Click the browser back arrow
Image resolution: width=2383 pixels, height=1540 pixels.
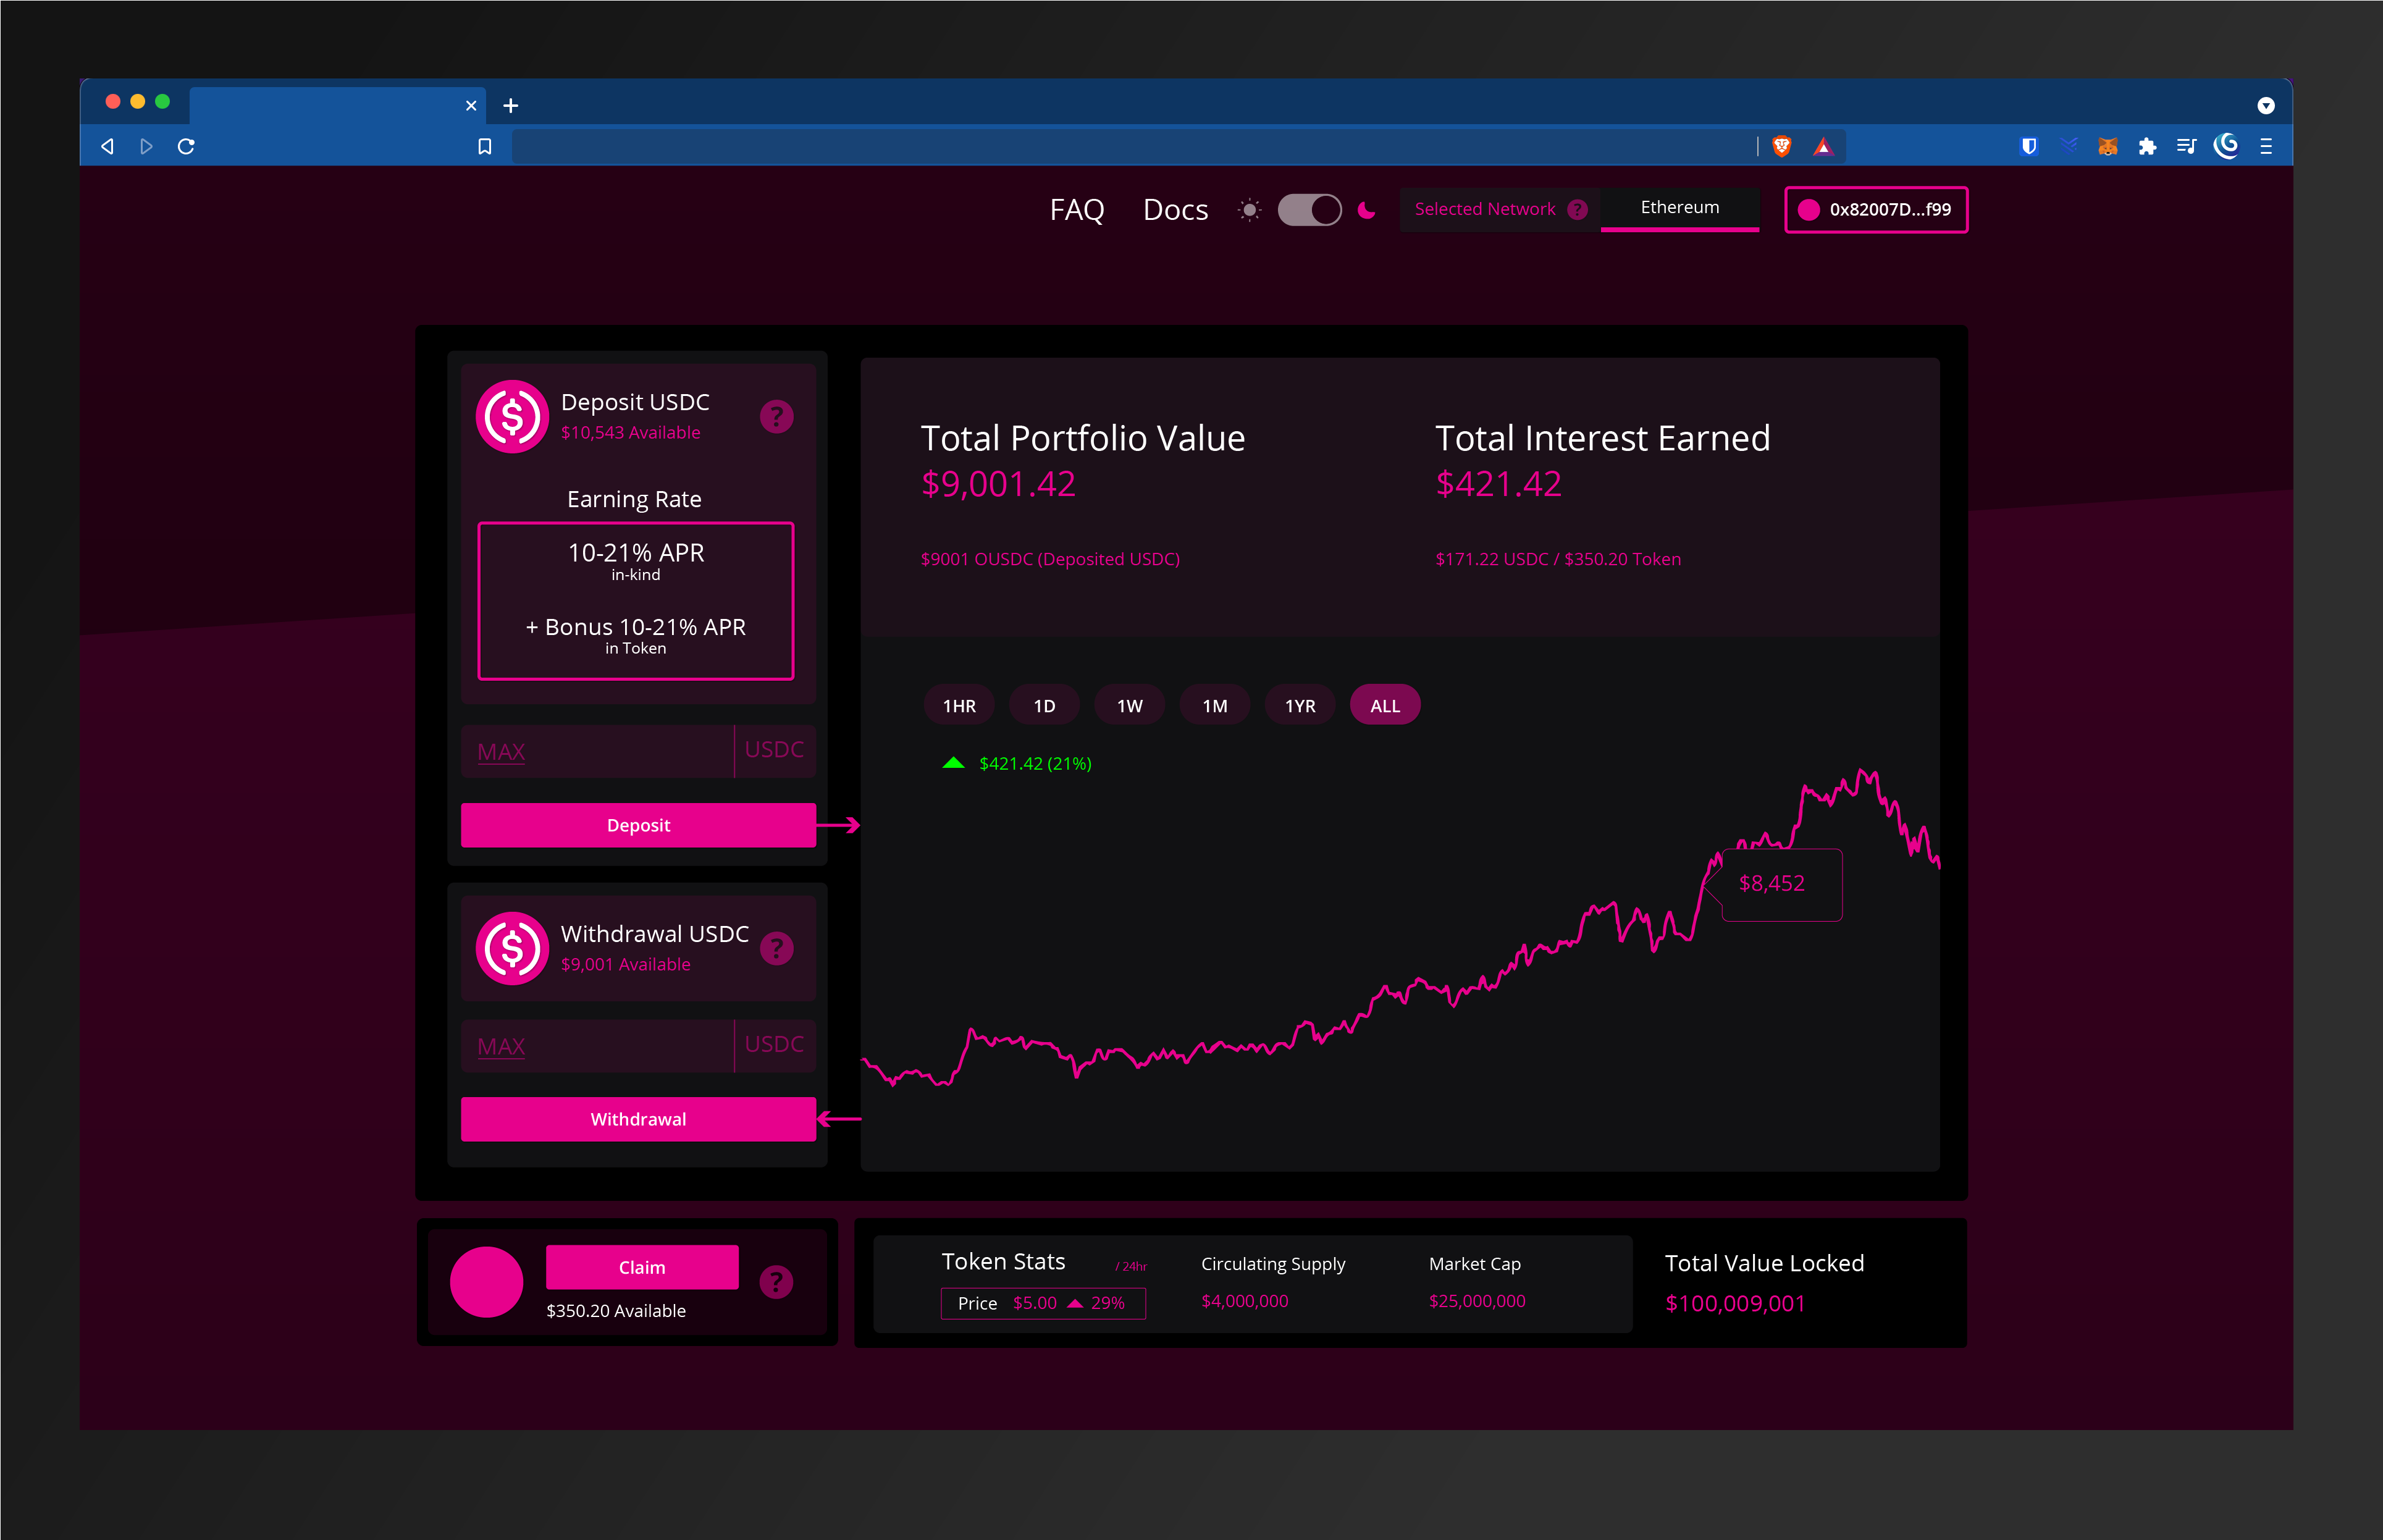coord(107,147)
